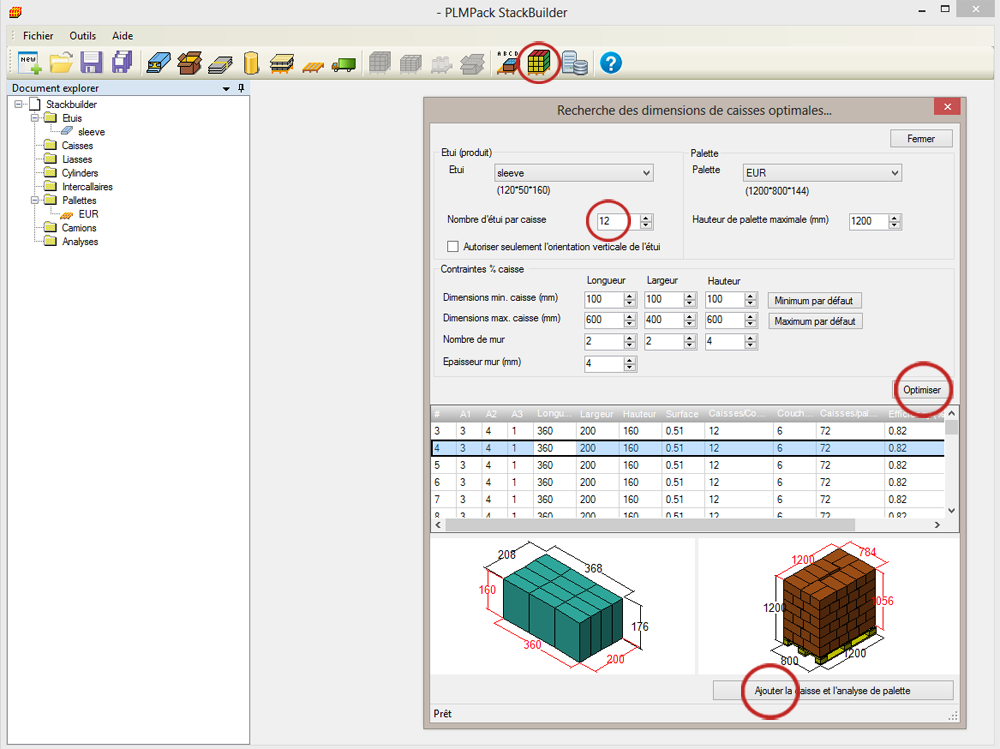This screenshot has height=749, width=1000.
Task: Enable vertical-only orientation checkbox for the étui
Action: pos(453,246)
